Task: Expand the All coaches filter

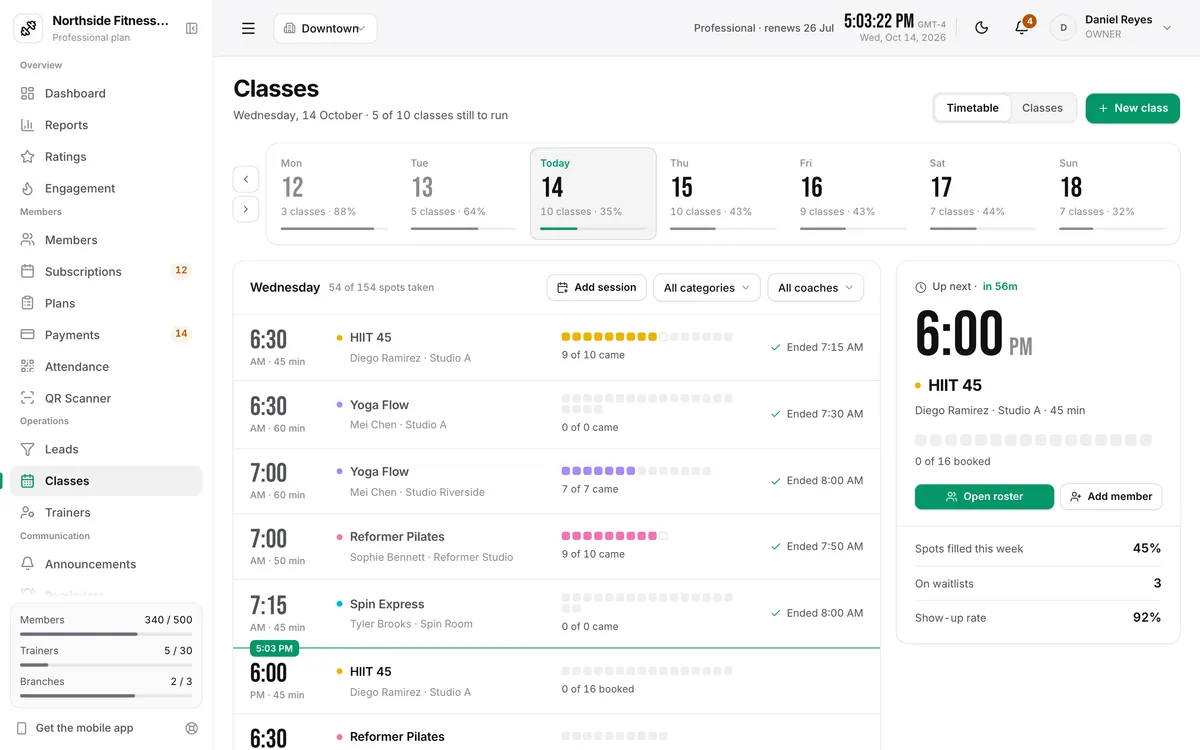Action: click(816, 288)
